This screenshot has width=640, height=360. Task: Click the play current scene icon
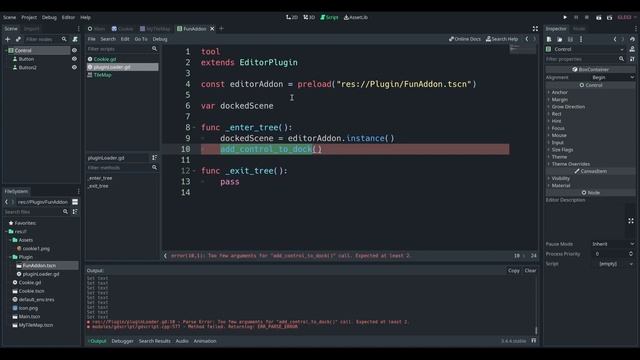point(598,18)
